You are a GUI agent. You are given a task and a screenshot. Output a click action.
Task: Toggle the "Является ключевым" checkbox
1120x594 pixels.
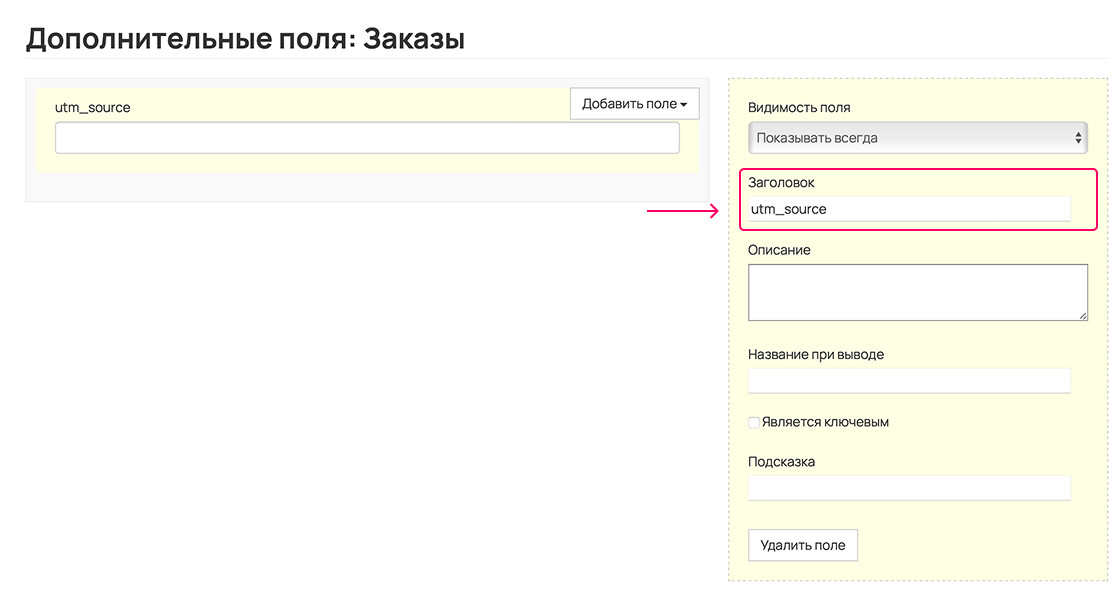(754, 422)
